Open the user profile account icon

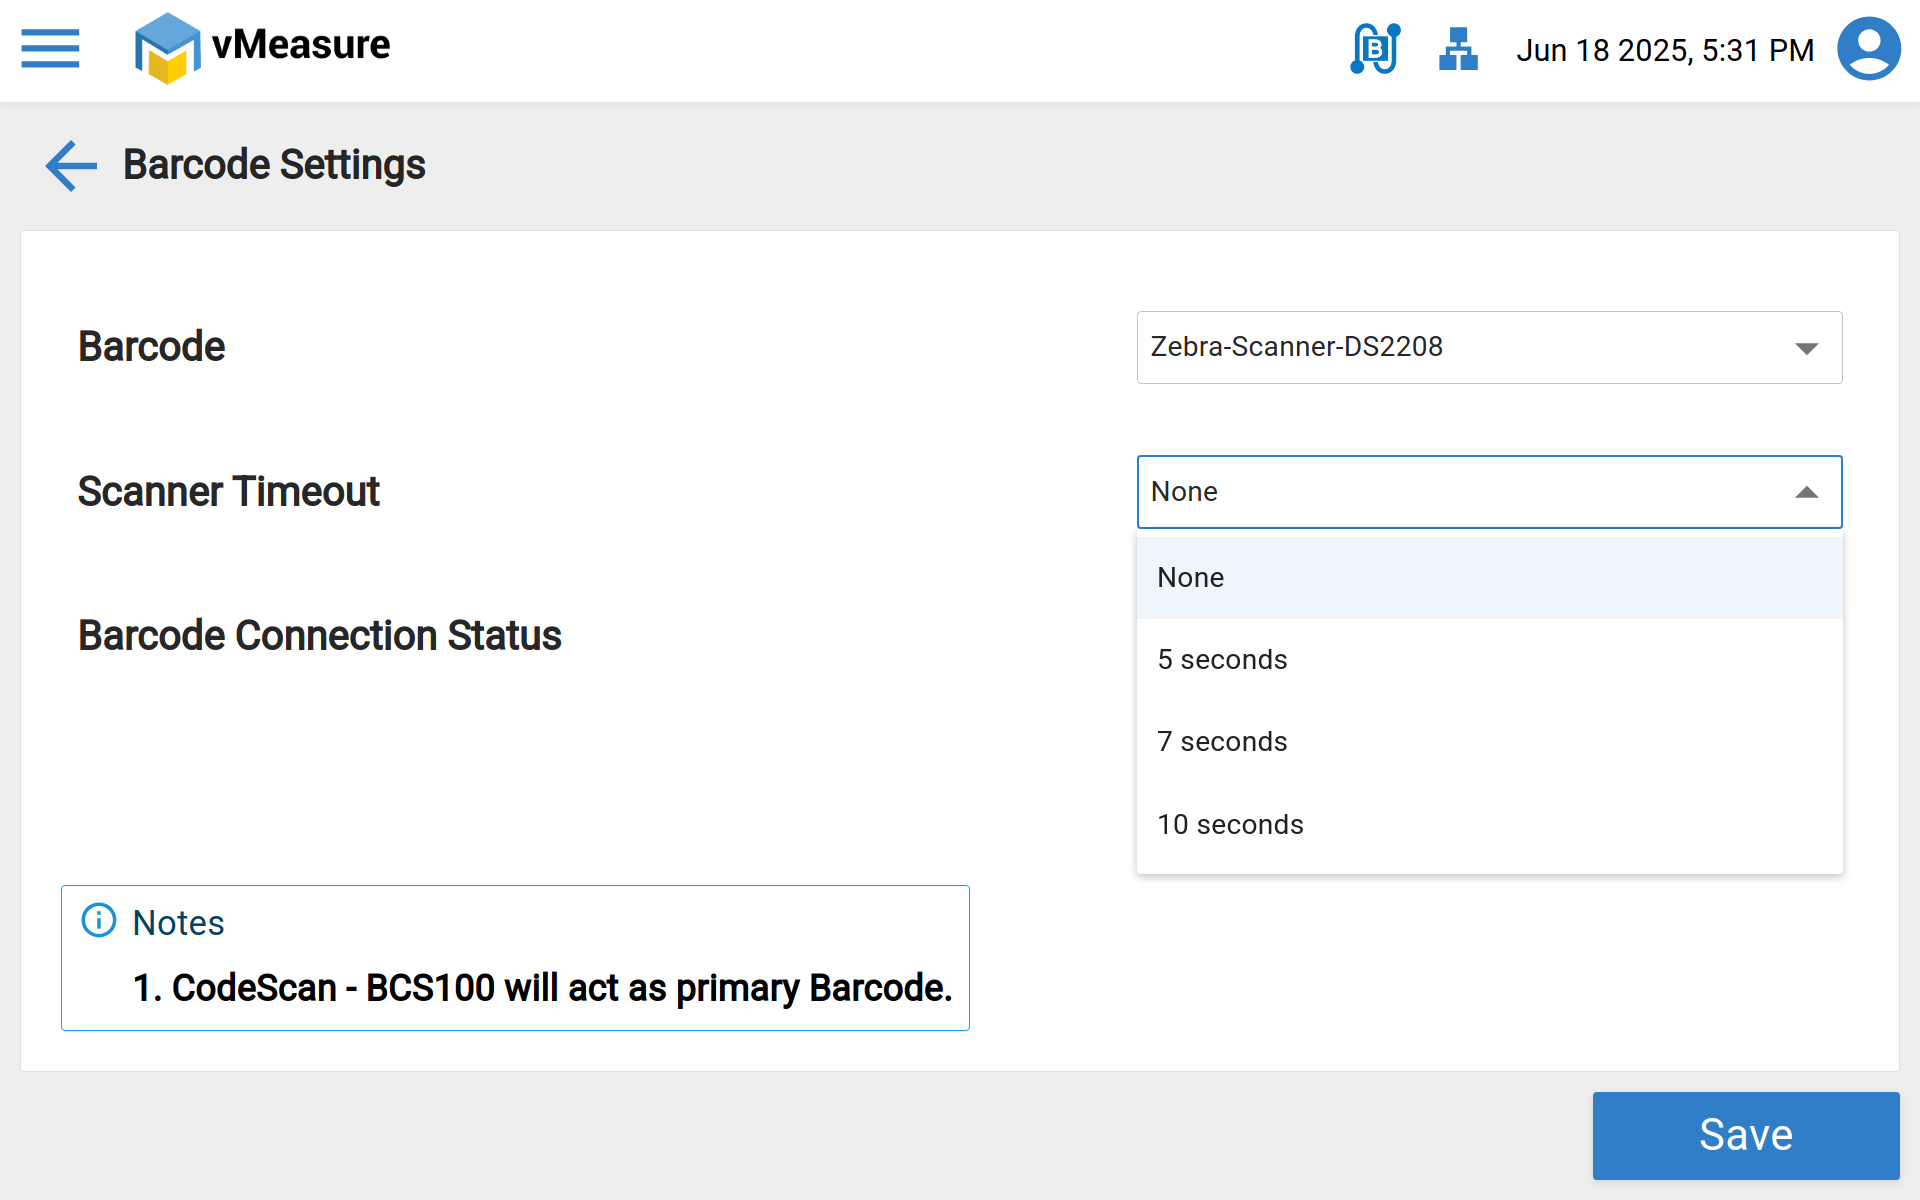tap(1868, 49)
